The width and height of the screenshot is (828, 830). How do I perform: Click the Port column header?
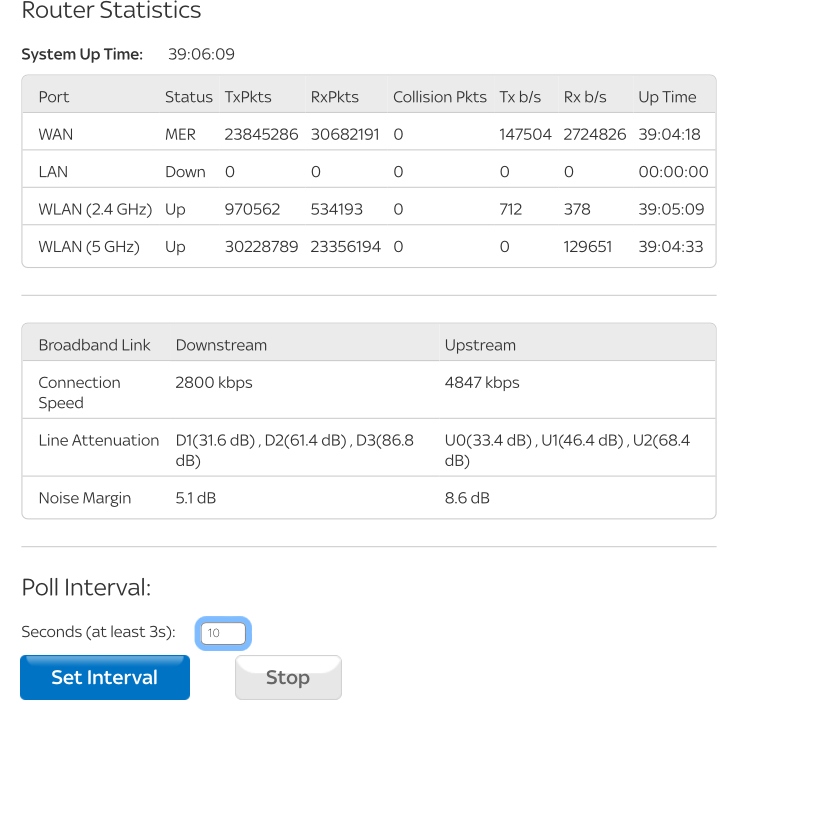(54, 97)
